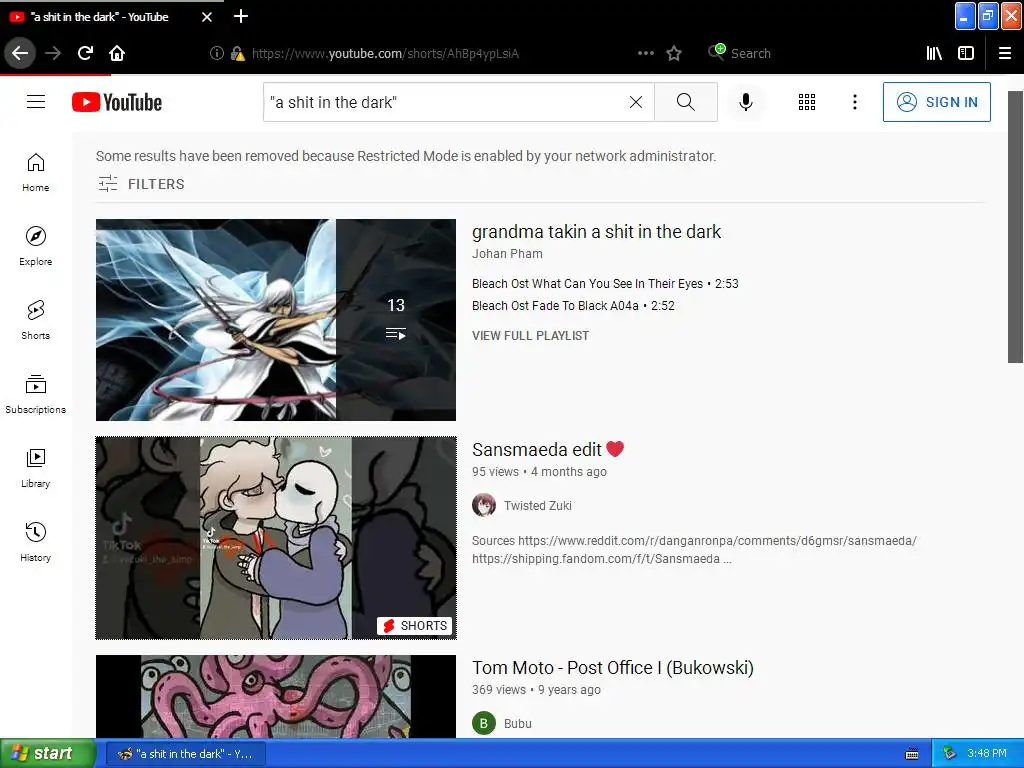Show site information icon in address bar
Screen dimensions: 1024x768
(x=217, y=54)
